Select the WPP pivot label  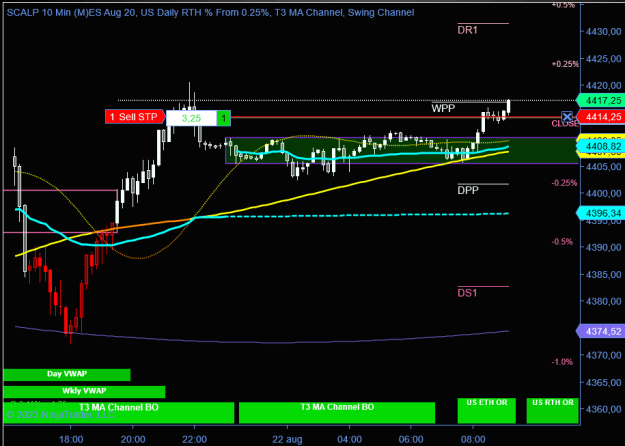[x=443, y=108]
